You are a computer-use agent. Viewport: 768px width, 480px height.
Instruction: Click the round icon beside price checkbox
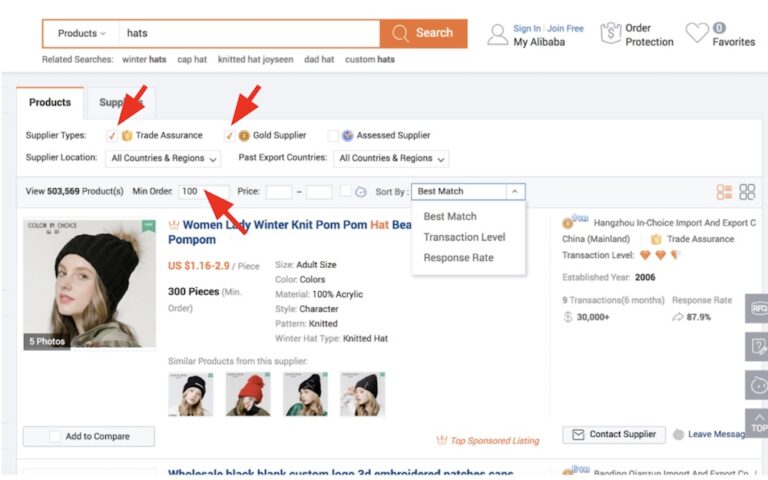pyautogui.click(x=361, y=192)
